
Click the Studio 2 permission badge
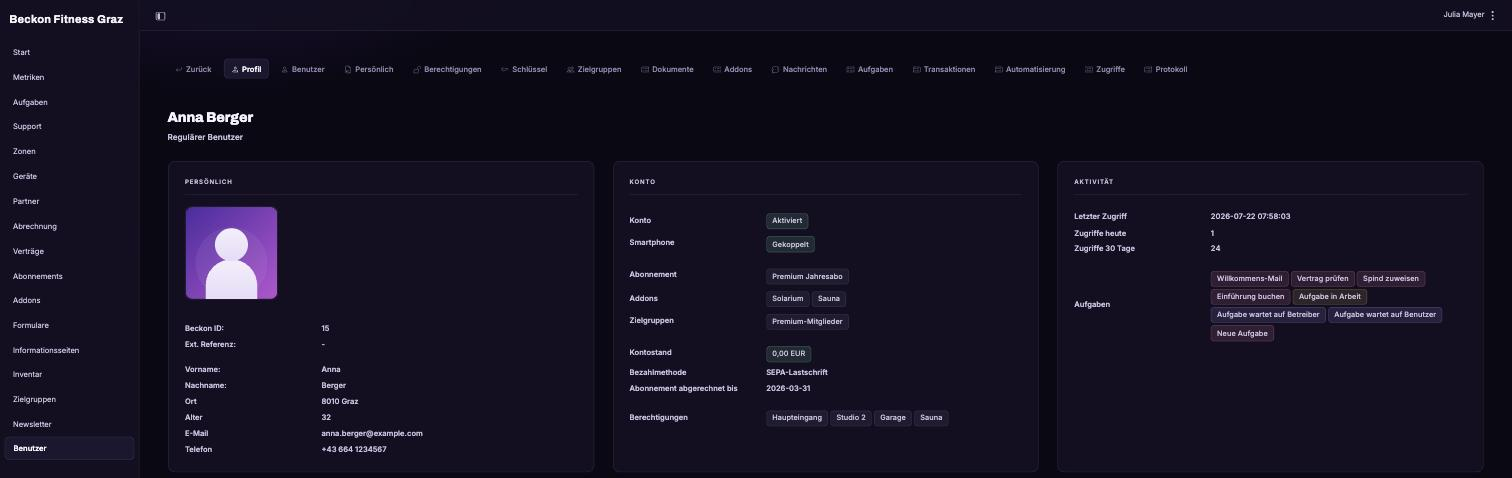pos(851,417)
